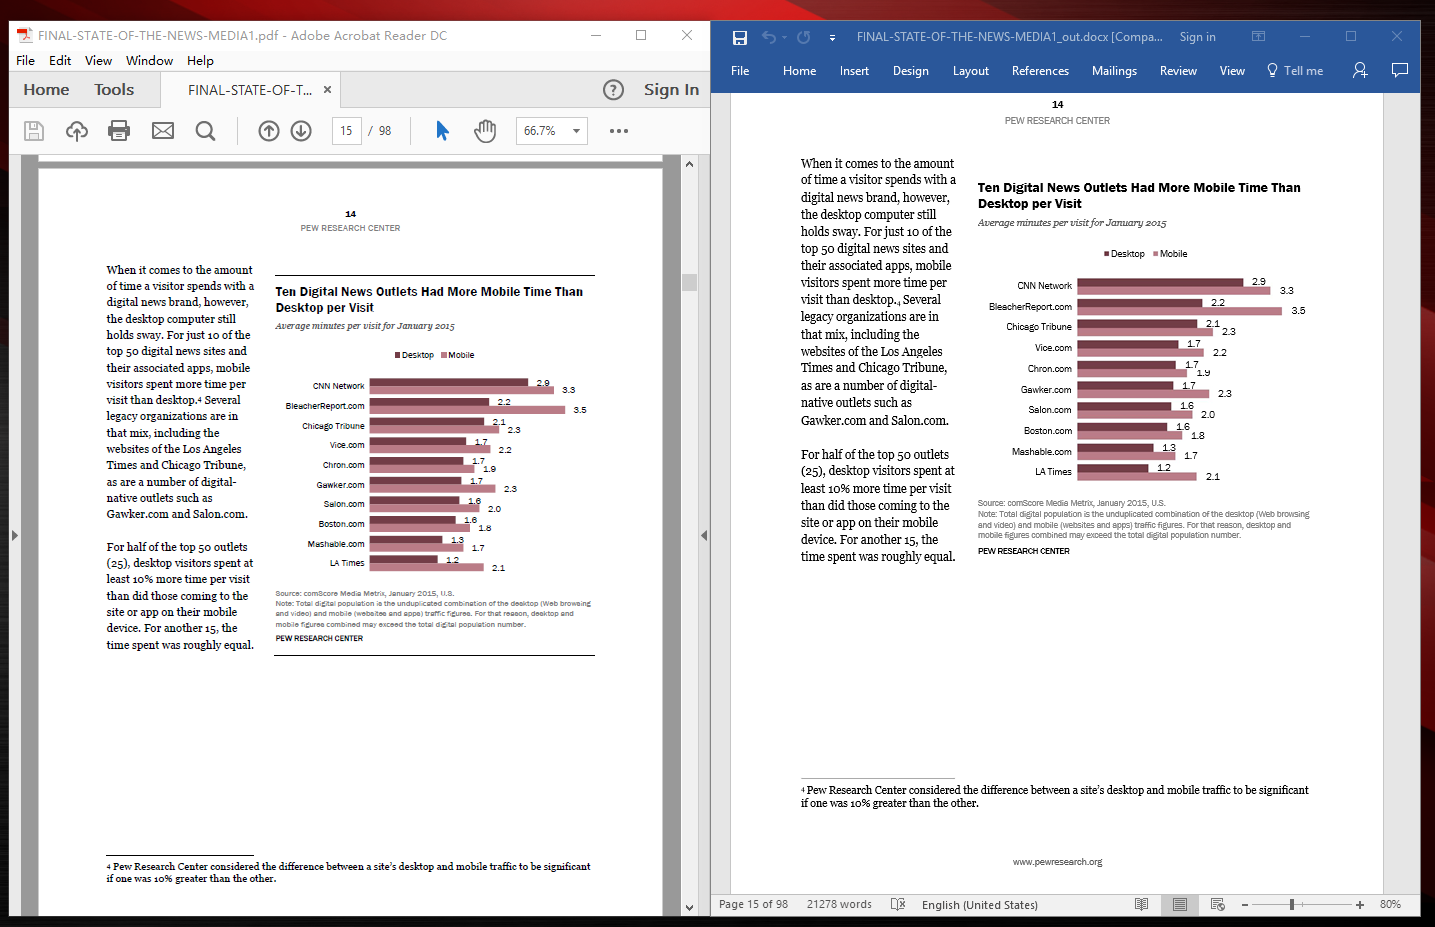Click Sign in in Word title bar

tap(1197, 37)
